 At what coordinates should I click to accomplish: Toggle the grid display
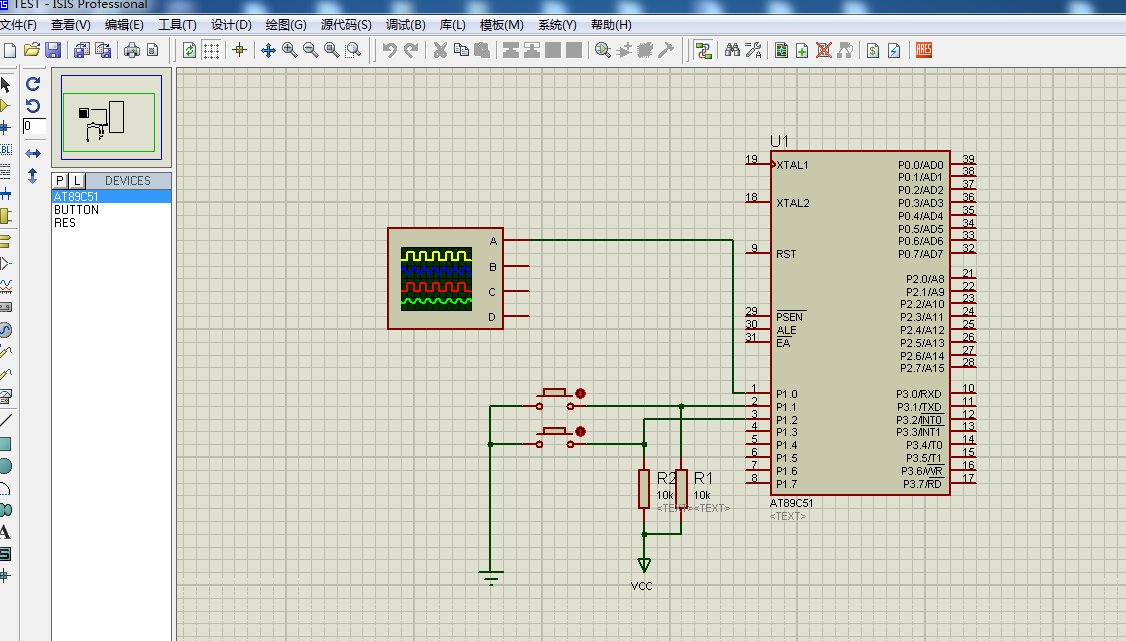(x=211, y=50)
